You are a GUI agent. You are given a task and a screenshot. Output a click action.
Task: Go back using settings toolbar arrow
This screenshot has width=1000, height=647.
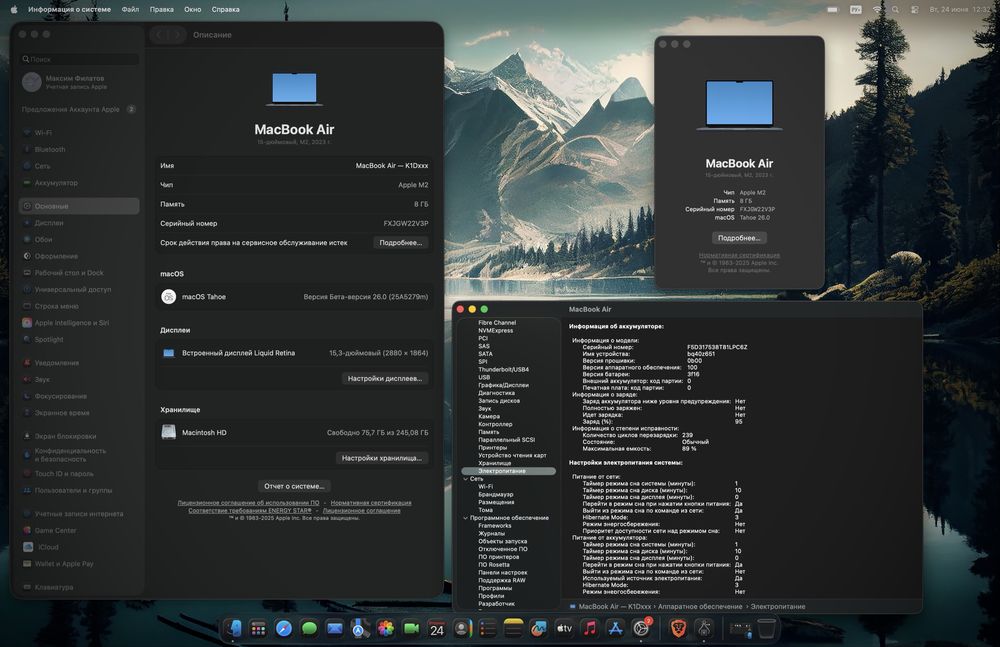pyautogui.click(x=159, y=34)
